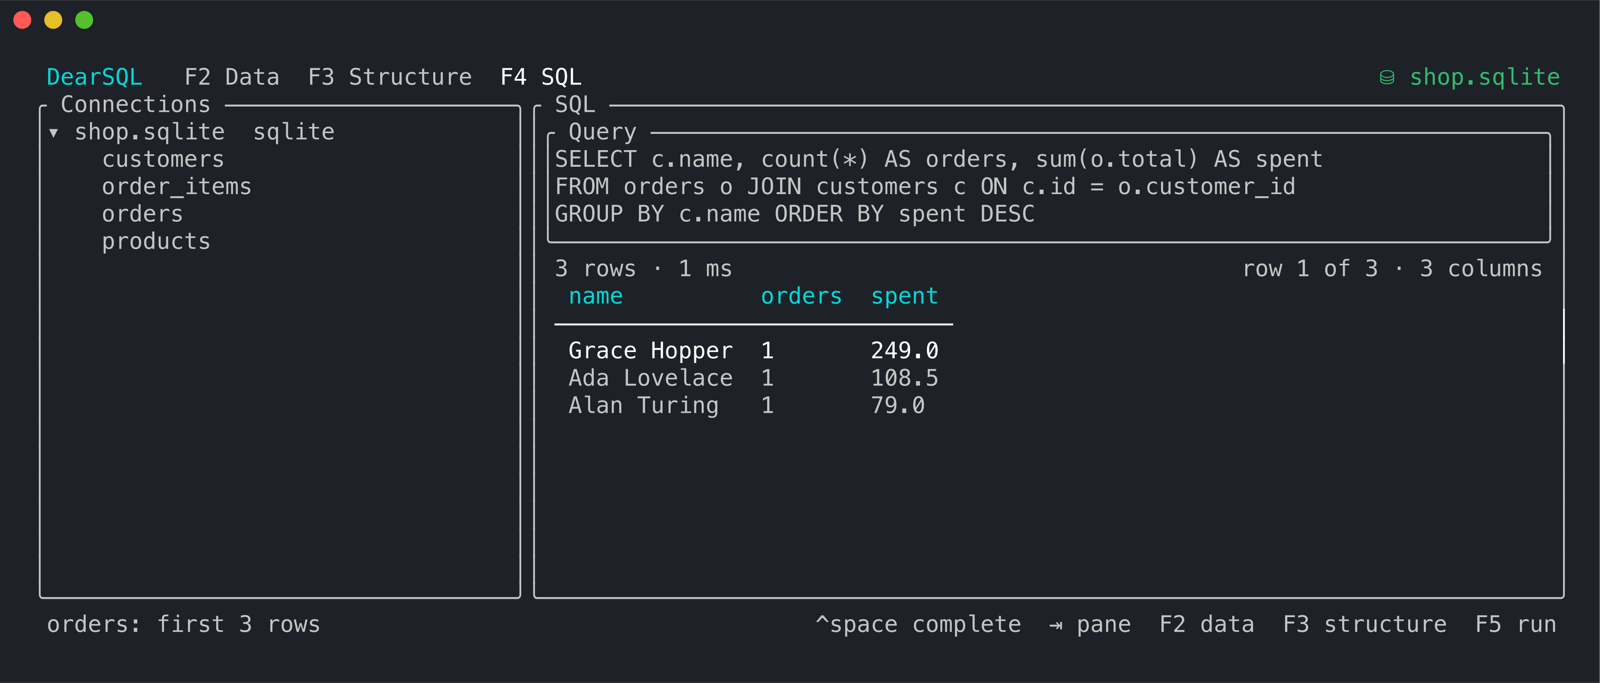Click 'orders: first 3 rows' status message
The width and height of the screenshot is (1600, 683).
(x=184, y=624)
